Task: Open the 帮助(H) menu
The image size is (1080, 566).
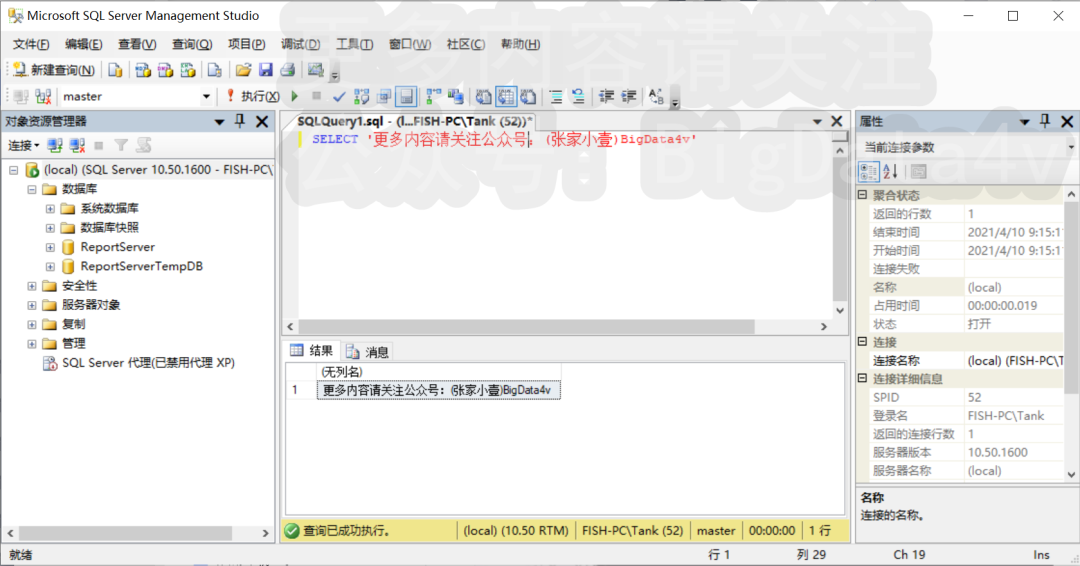Action: (x=520, y=44)
